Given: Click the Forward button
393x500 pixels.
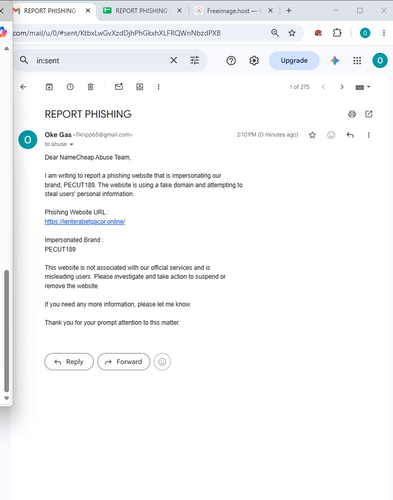Looking at the screenshot, I should point(124,362).
